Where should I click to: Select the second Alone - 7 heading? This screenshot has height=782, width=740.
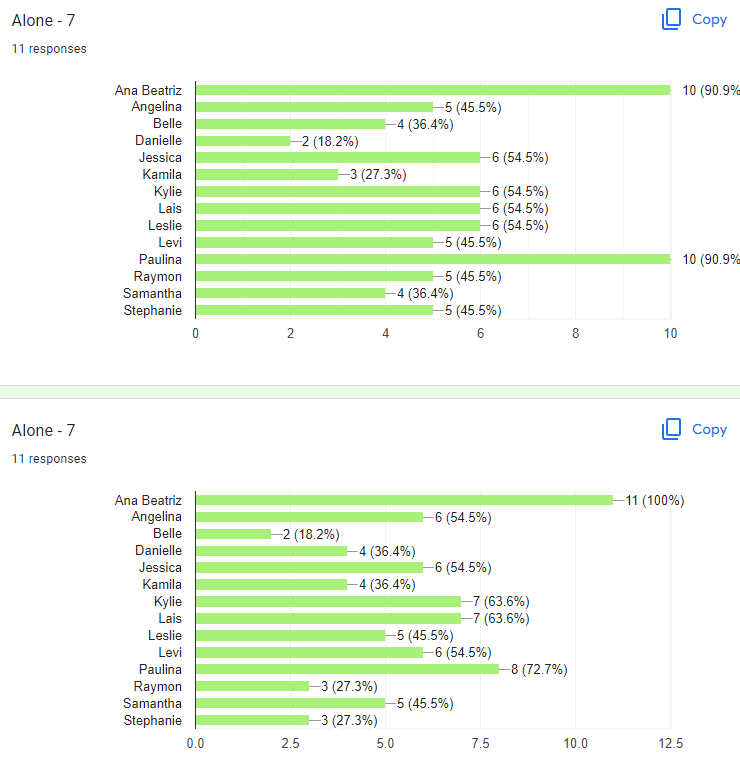[43, 430]
